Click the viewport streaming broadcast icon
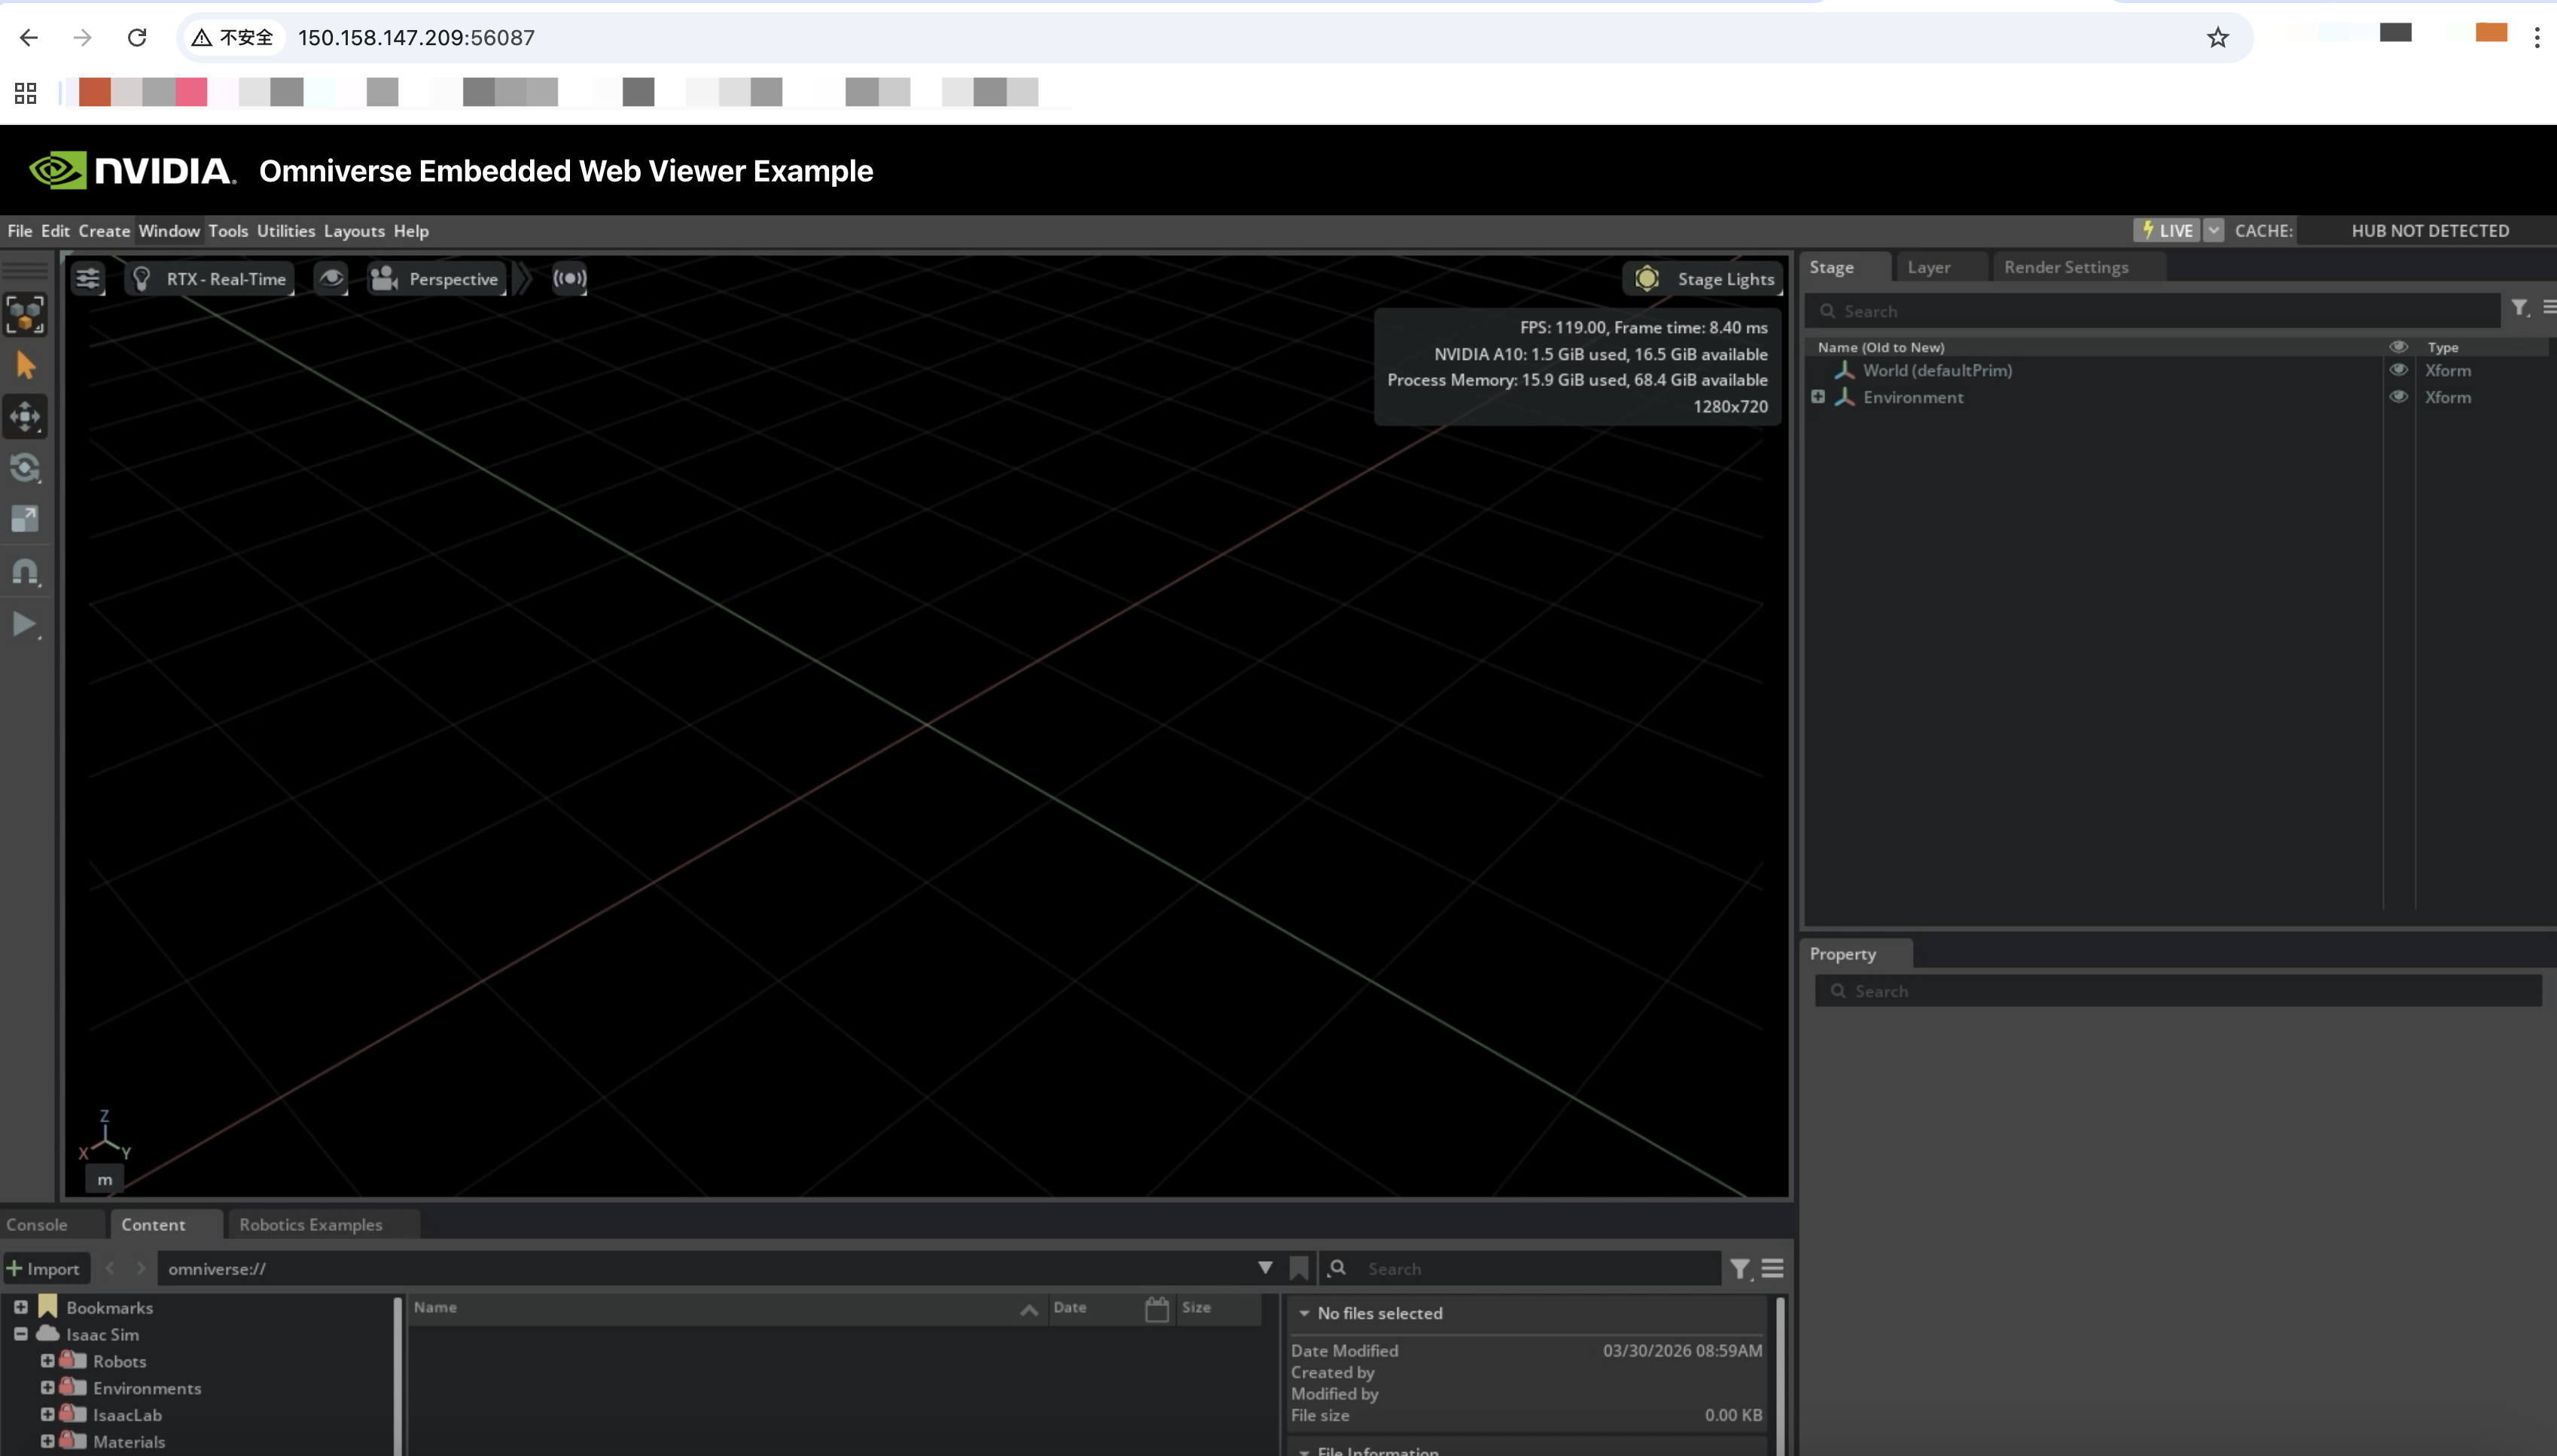 570,279
